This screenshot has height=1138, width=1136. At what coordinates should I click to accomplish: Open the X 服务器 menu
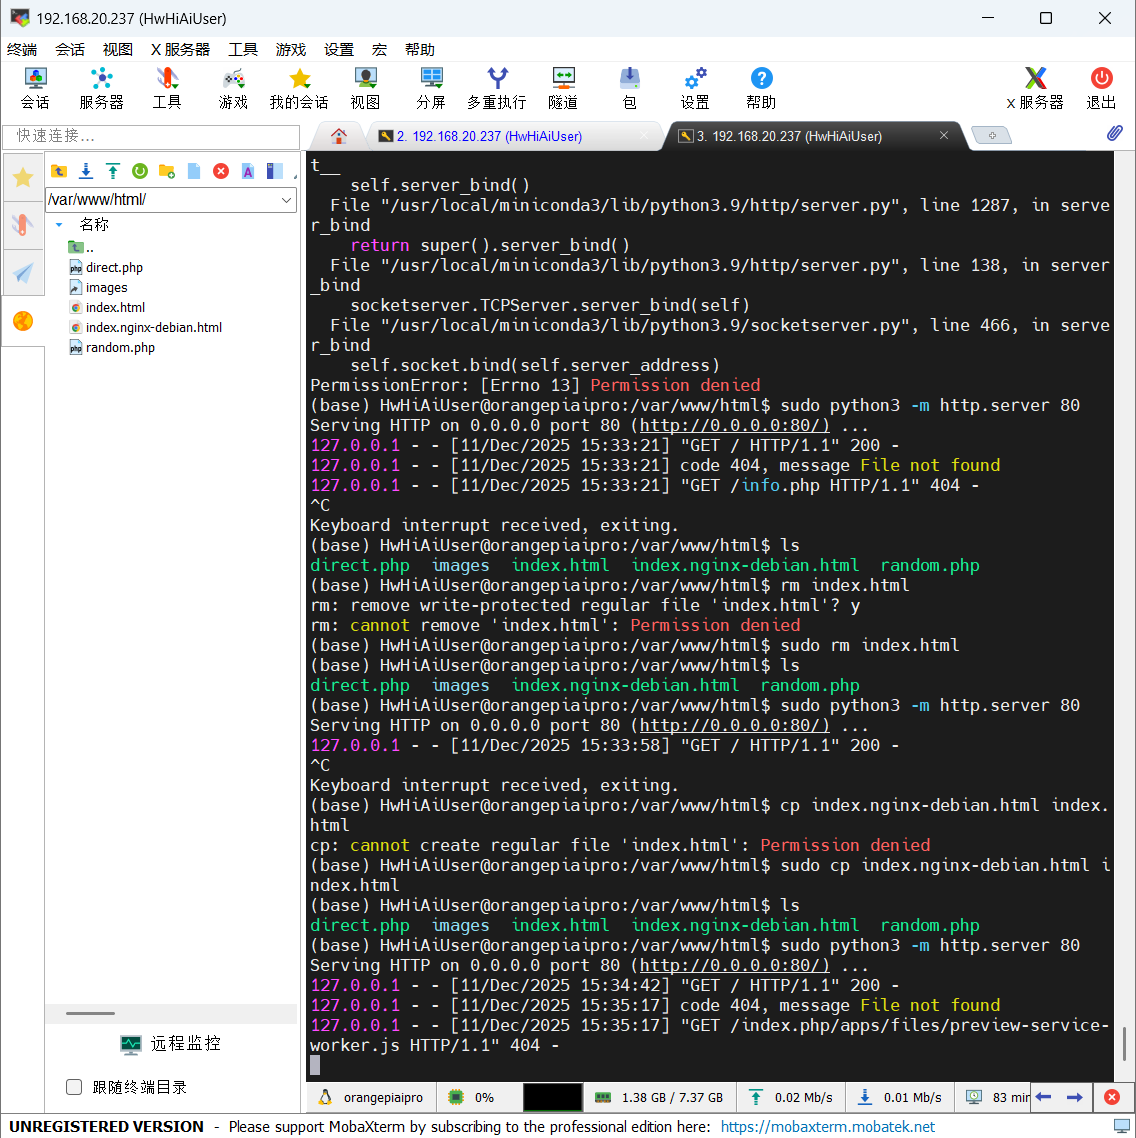pyautogui.click(x=180, y=49)
